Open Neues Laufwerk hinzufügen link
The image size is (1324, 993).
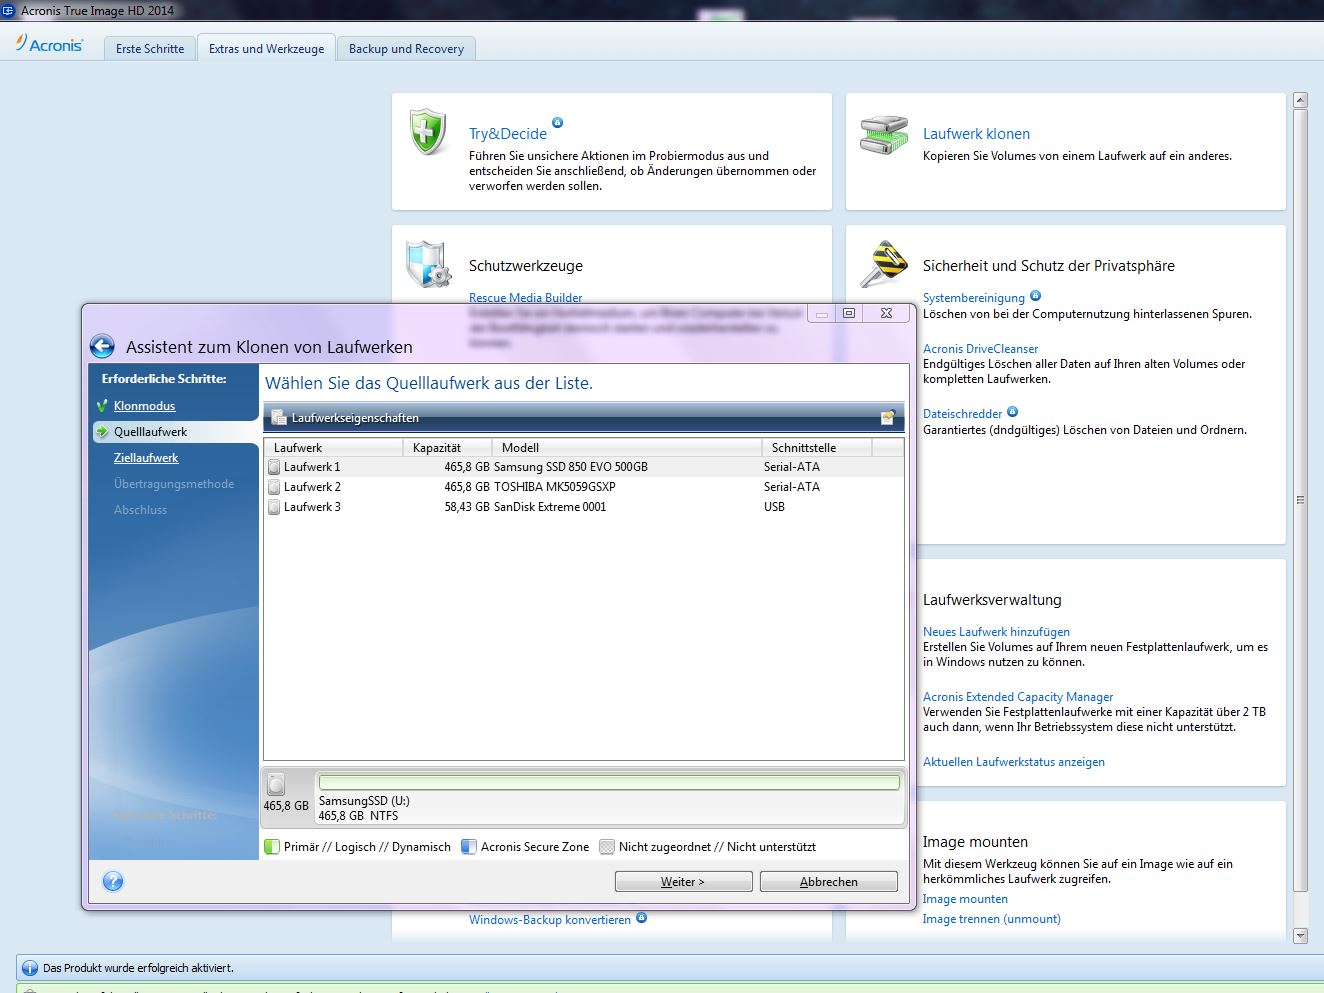(x=996, y=632)
